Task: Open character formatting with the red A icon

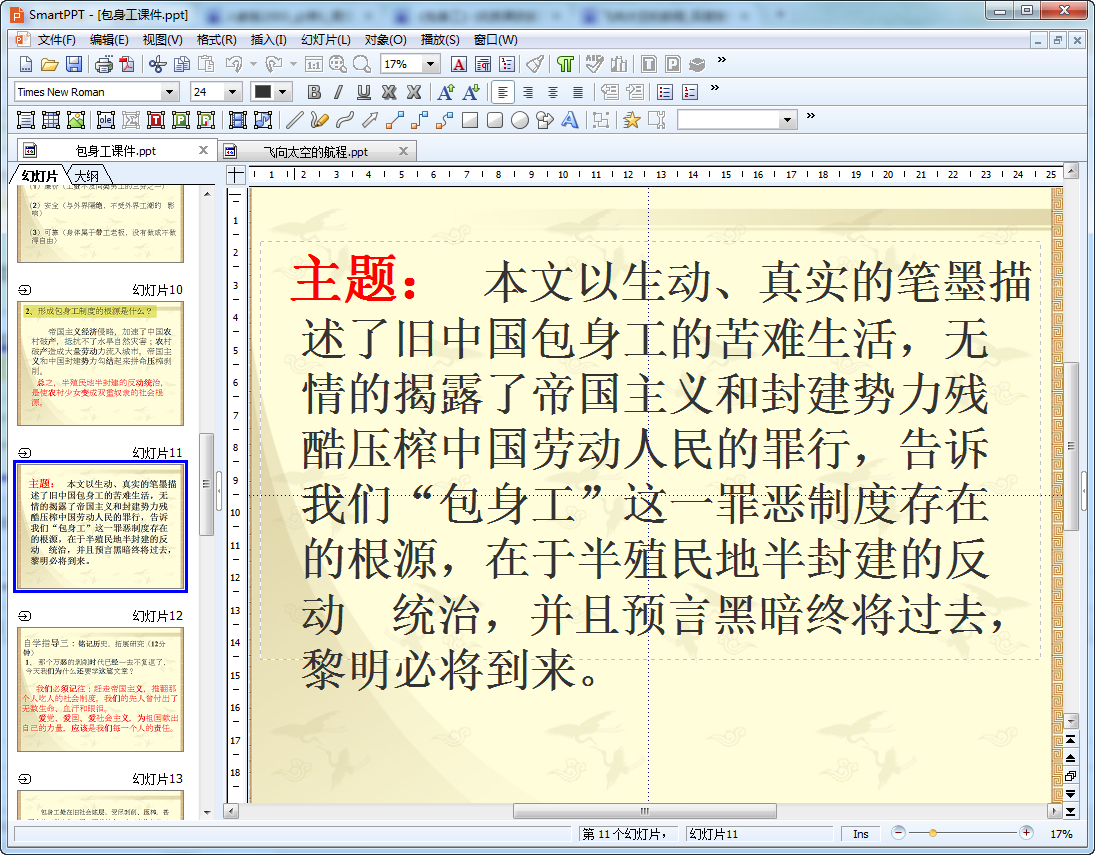Action: tap(459, 65)
